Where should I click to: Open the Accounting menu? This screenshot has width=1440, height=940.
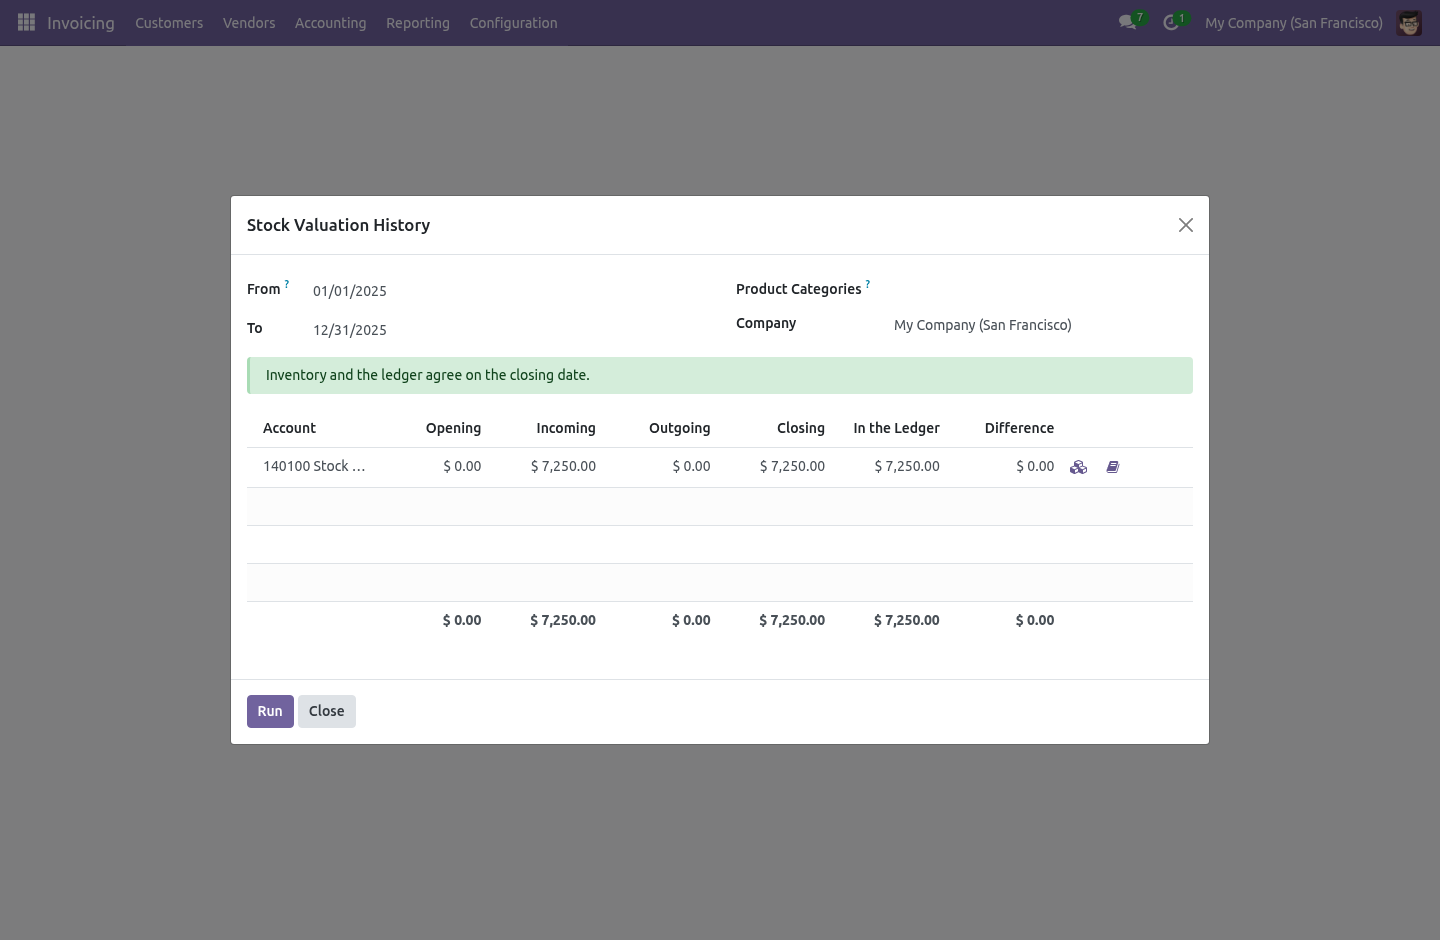click(x=331, y=23)
